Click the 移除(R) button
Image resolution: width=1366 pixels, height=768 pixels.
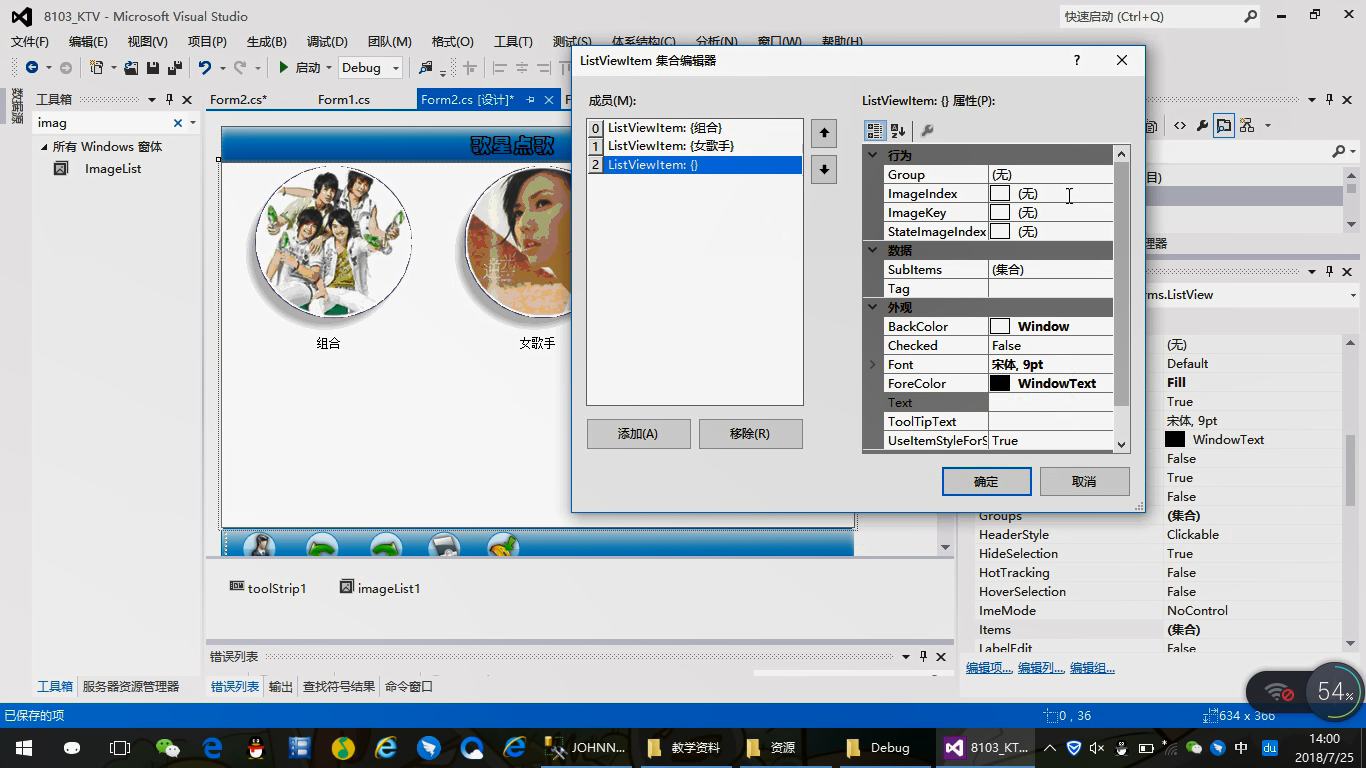[x=750, y=433]
